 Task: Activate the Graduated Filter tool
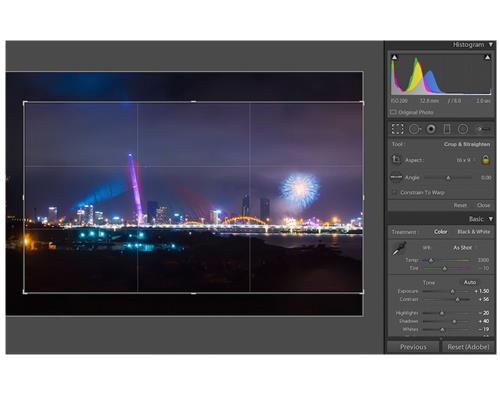447,129
